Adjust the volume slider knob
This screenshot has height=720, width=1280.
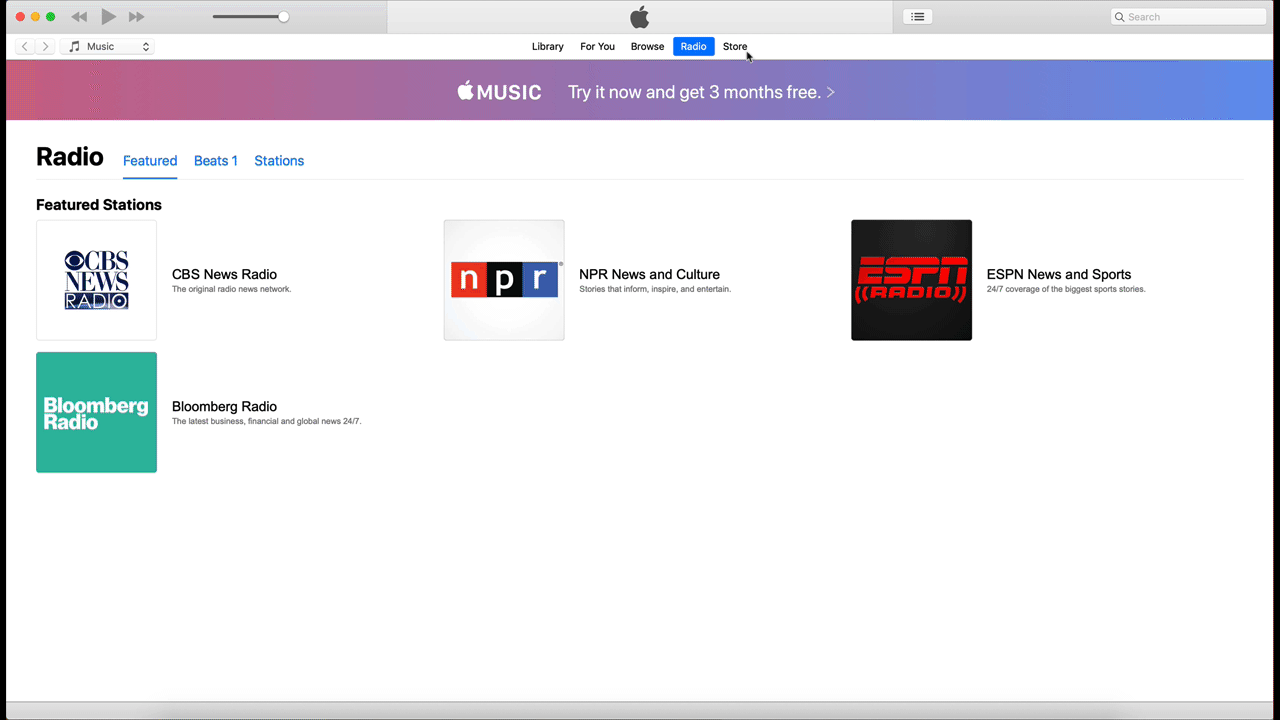click(x=284, y=17)
